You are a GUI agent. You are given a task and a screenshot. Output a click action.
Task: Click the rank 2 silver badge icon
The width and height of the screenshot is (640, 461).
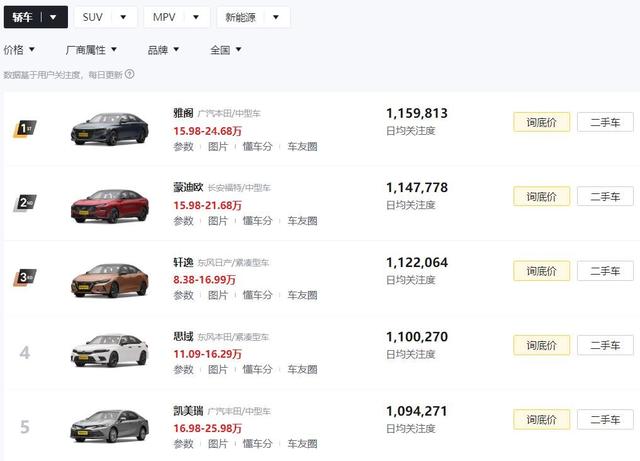[25, 203]
